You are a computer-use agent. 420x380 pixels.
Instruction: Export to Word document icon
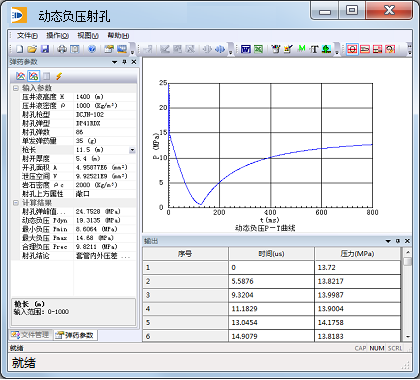point(246,49)
